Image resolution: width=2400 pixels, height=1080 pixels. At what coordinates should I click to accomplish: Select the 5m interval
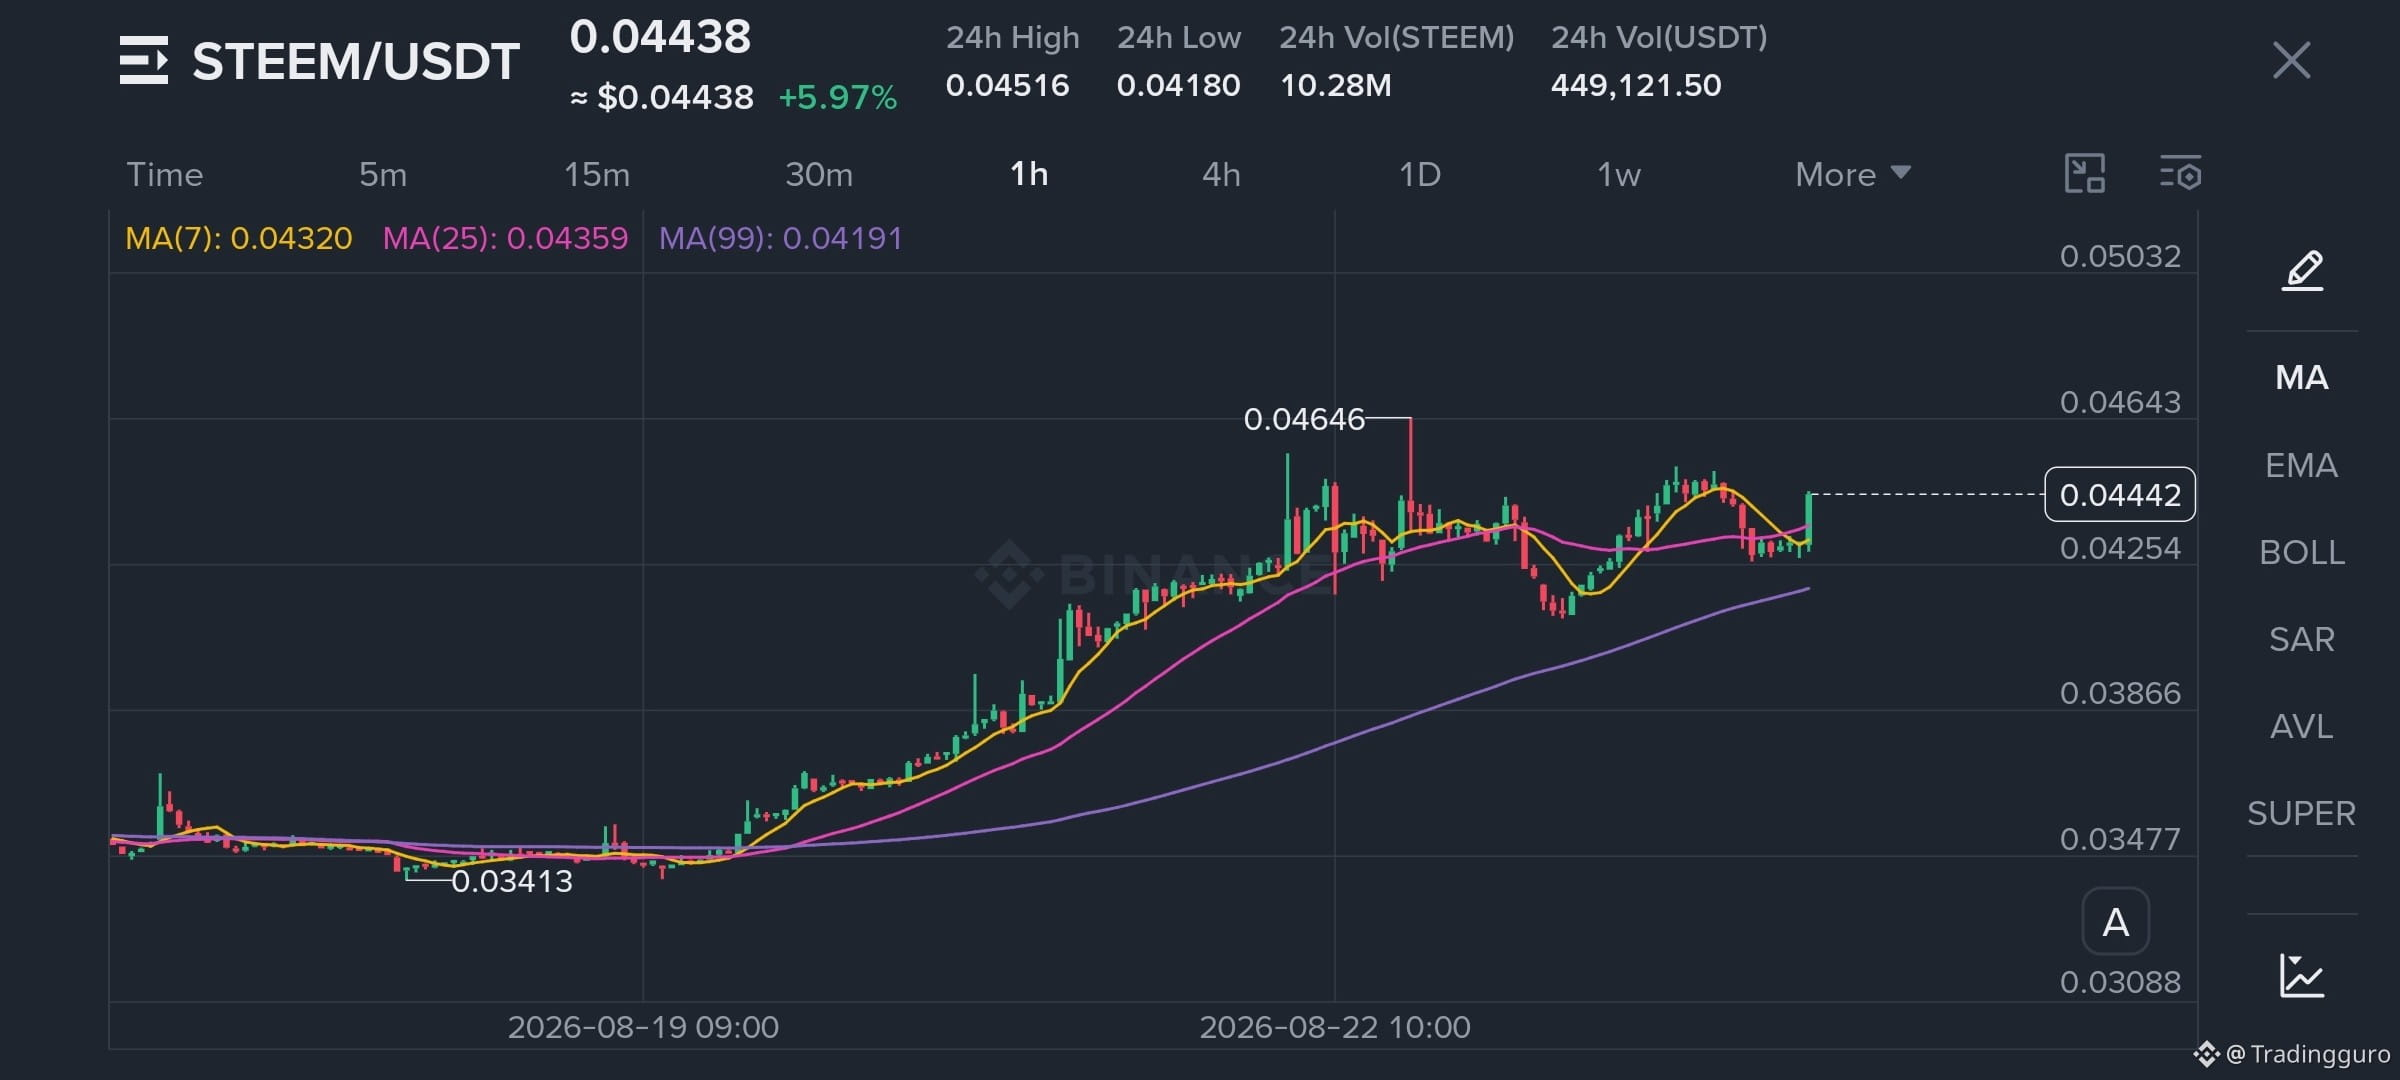tap(383, 175)
